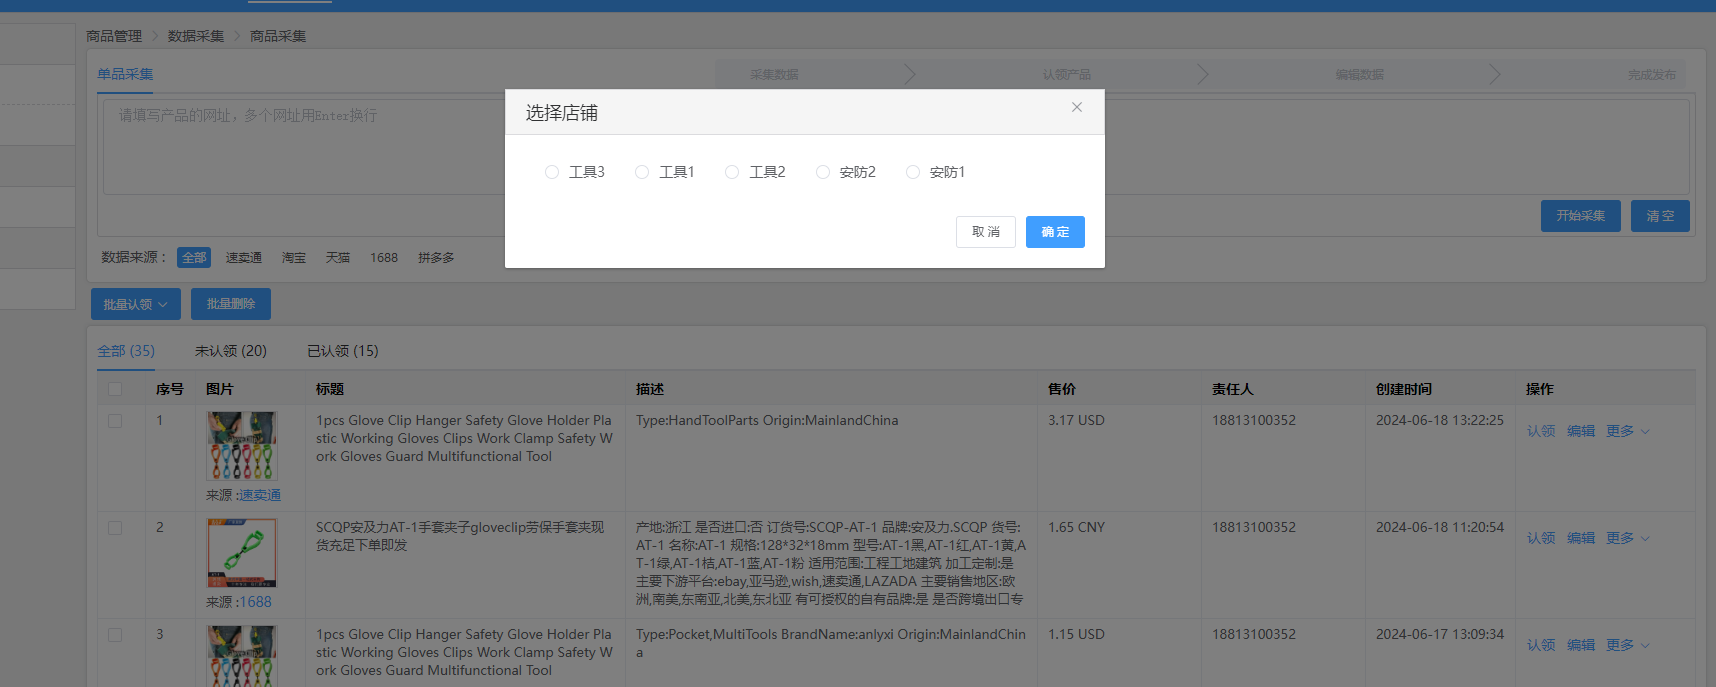Click the price 1.65 CNY cell
The width and height of the screenshot is (1716, 687).
[1076, 527]
